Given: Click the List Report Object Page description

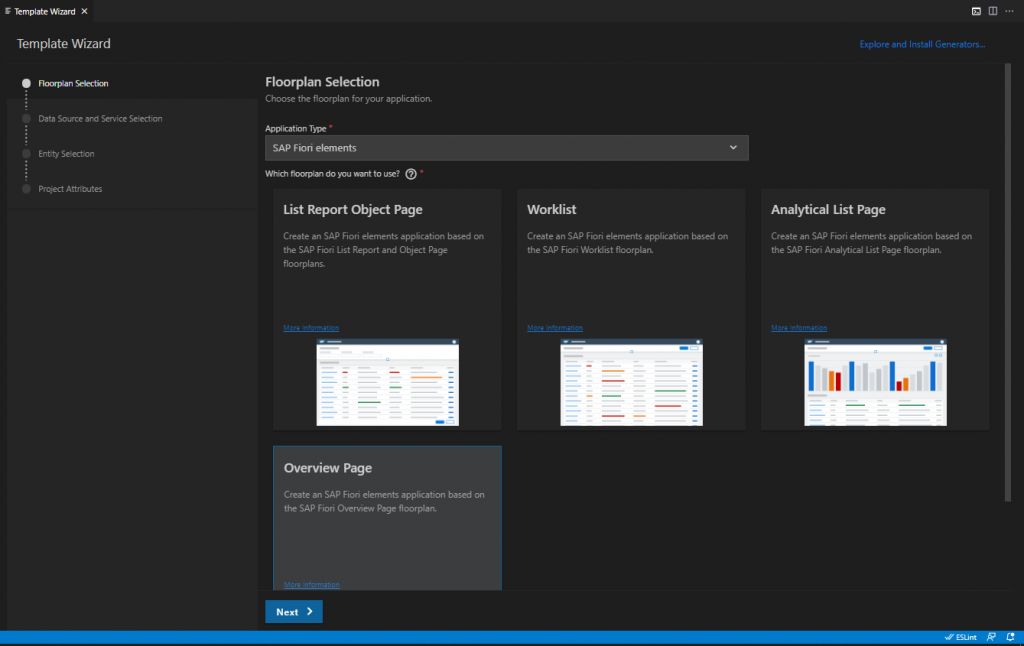Looking at the screenshot, I should click(x=383, y=250).
